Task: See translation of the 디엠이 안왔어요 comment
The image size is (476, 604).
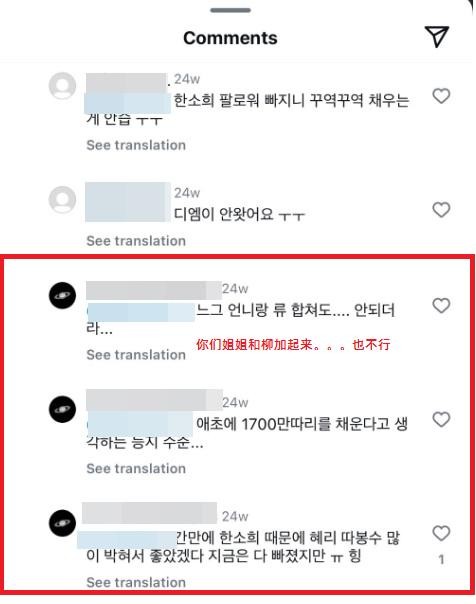Action: pos(136,241)
